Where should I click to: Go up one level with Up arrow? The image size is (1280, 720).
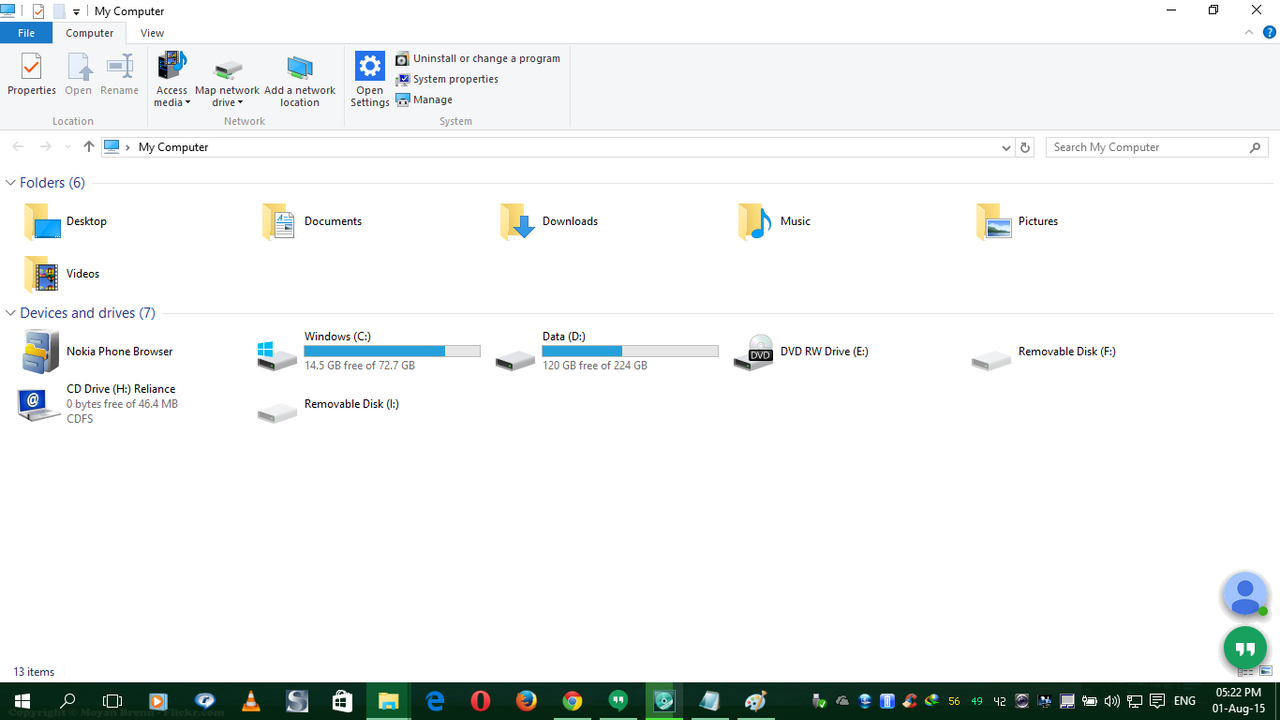click(89, 147)
